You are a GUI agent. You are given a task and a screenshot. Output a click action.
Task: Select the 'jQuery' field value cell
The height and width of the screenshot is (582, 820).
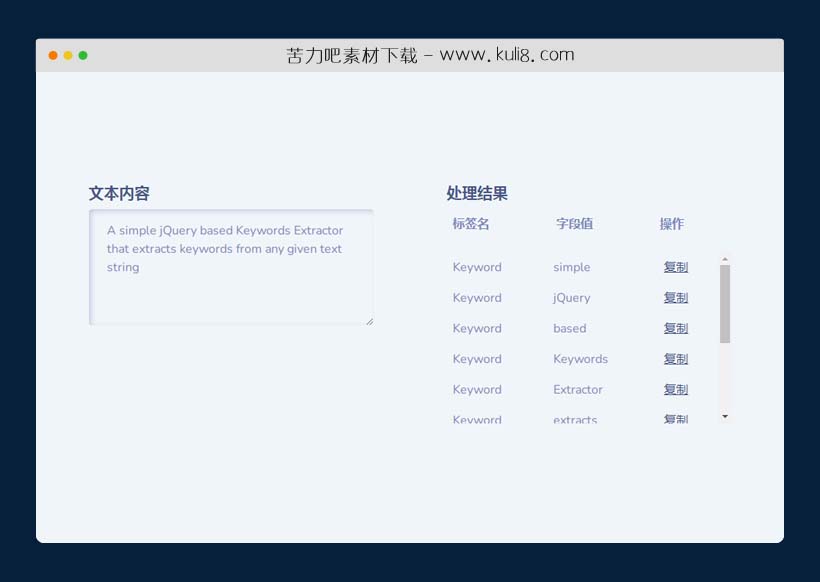tap(572, 298)
